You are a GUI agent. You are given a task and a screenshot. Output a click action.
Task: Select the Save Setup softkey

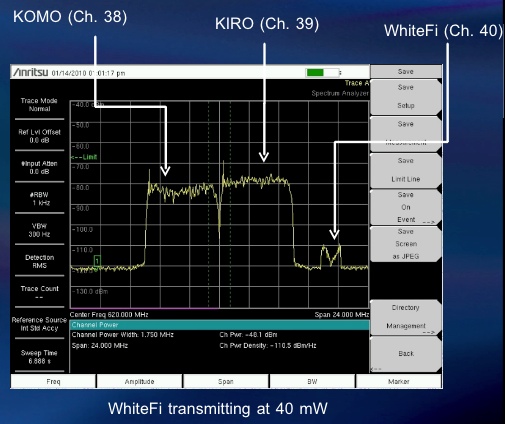click(x=406, y=97)
